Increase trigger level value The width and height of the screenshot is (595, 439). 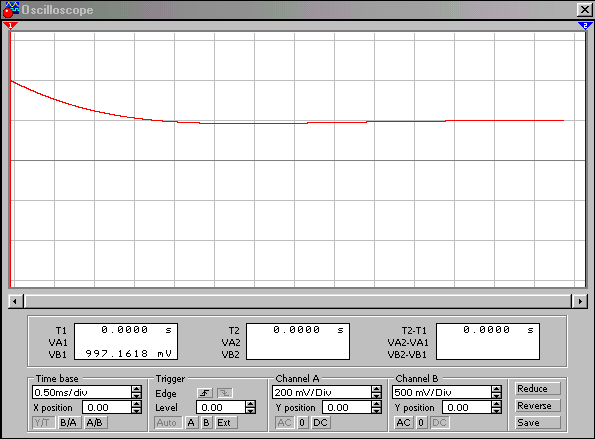pyautogui.click(x=250, y=404)
